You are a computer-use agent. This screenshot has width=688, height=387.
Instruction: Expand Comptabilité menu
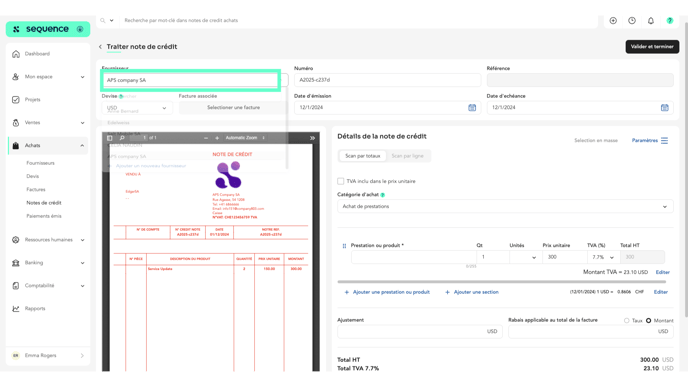pos(48,285)
